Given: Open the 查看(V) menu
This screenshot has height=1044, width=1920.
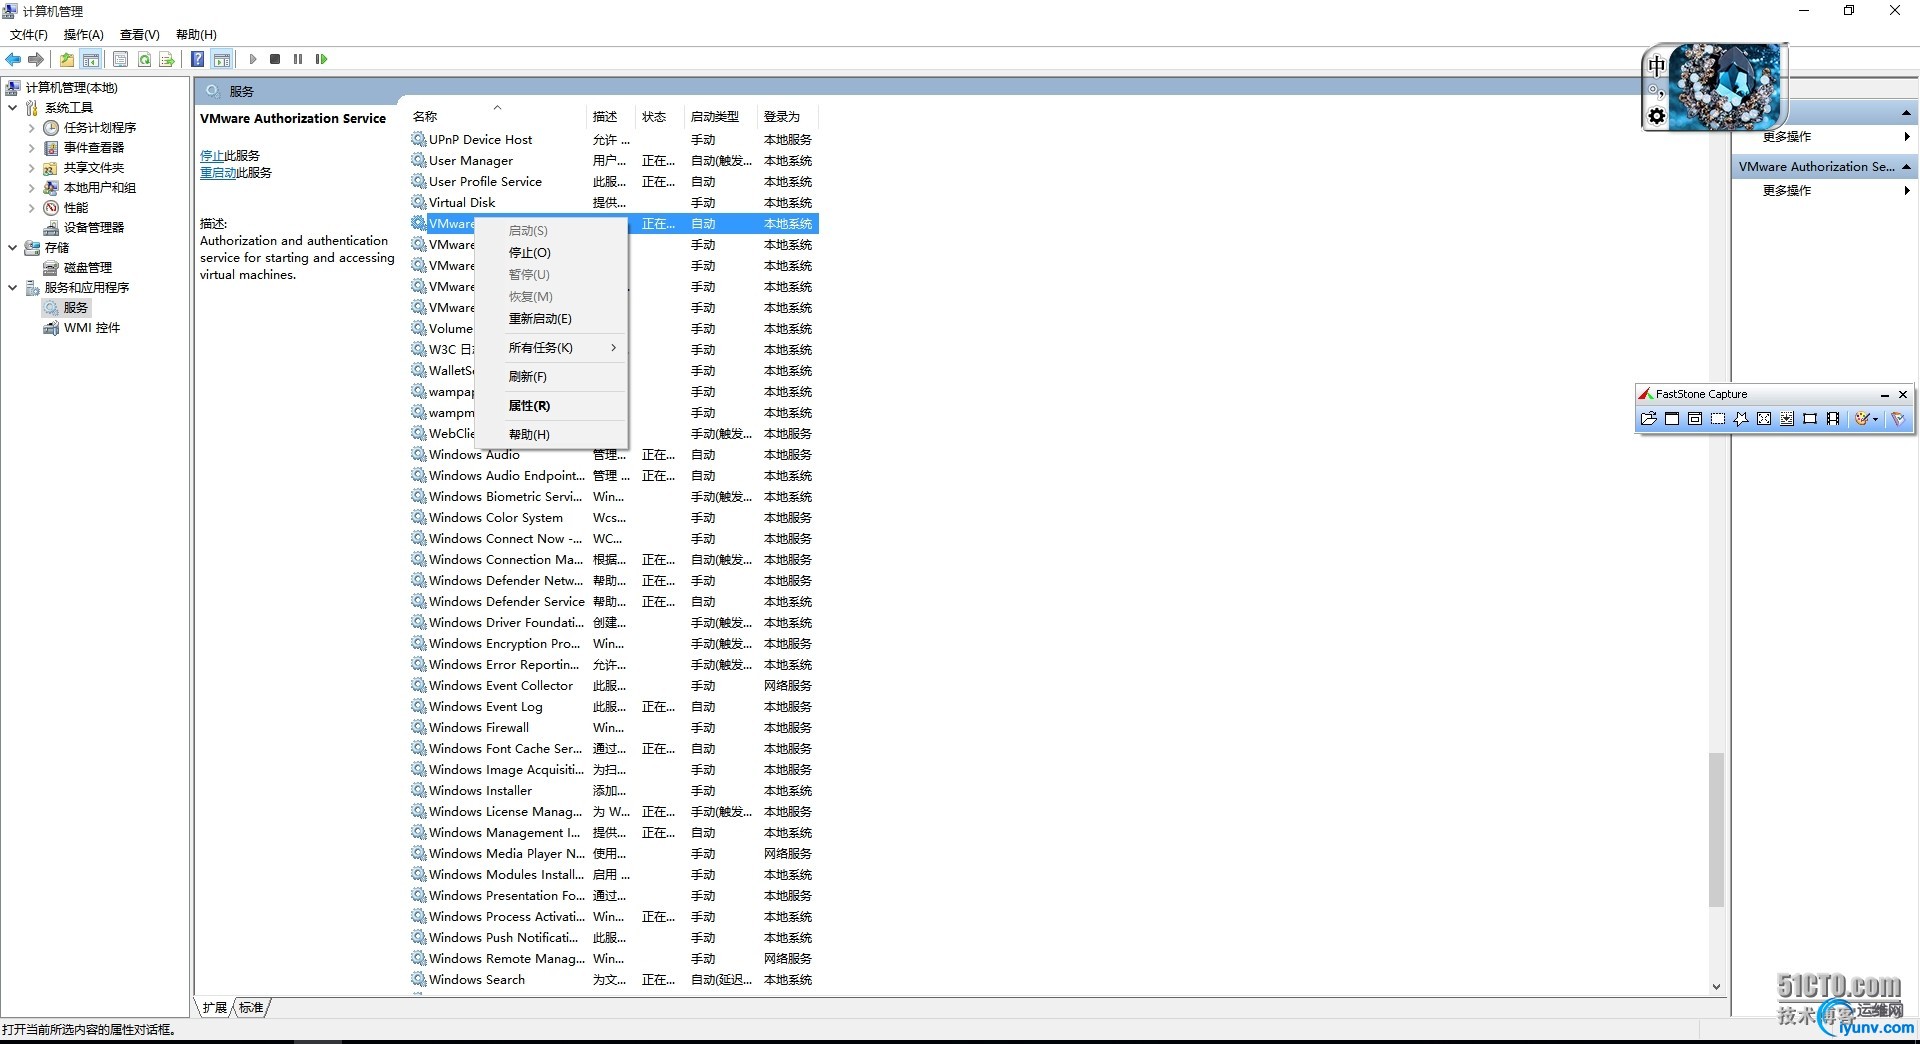Looking at the screenshot, I should 140,35.
